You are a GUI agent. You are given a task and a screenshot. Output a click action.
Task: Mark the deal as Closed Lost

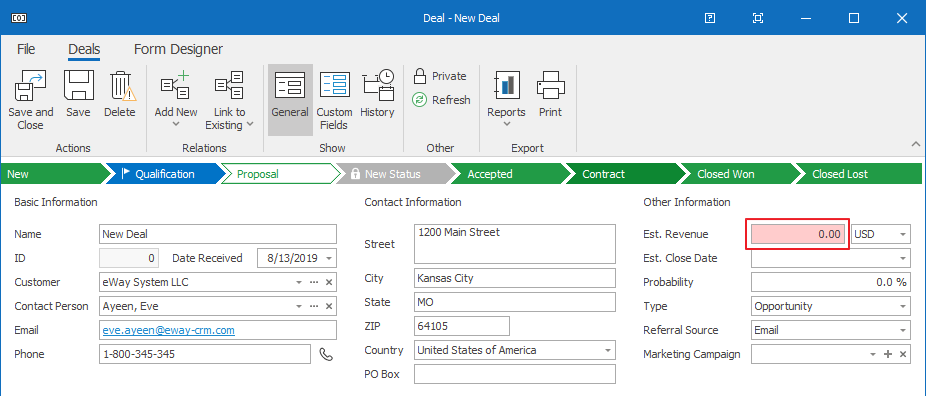pos(859,174)
